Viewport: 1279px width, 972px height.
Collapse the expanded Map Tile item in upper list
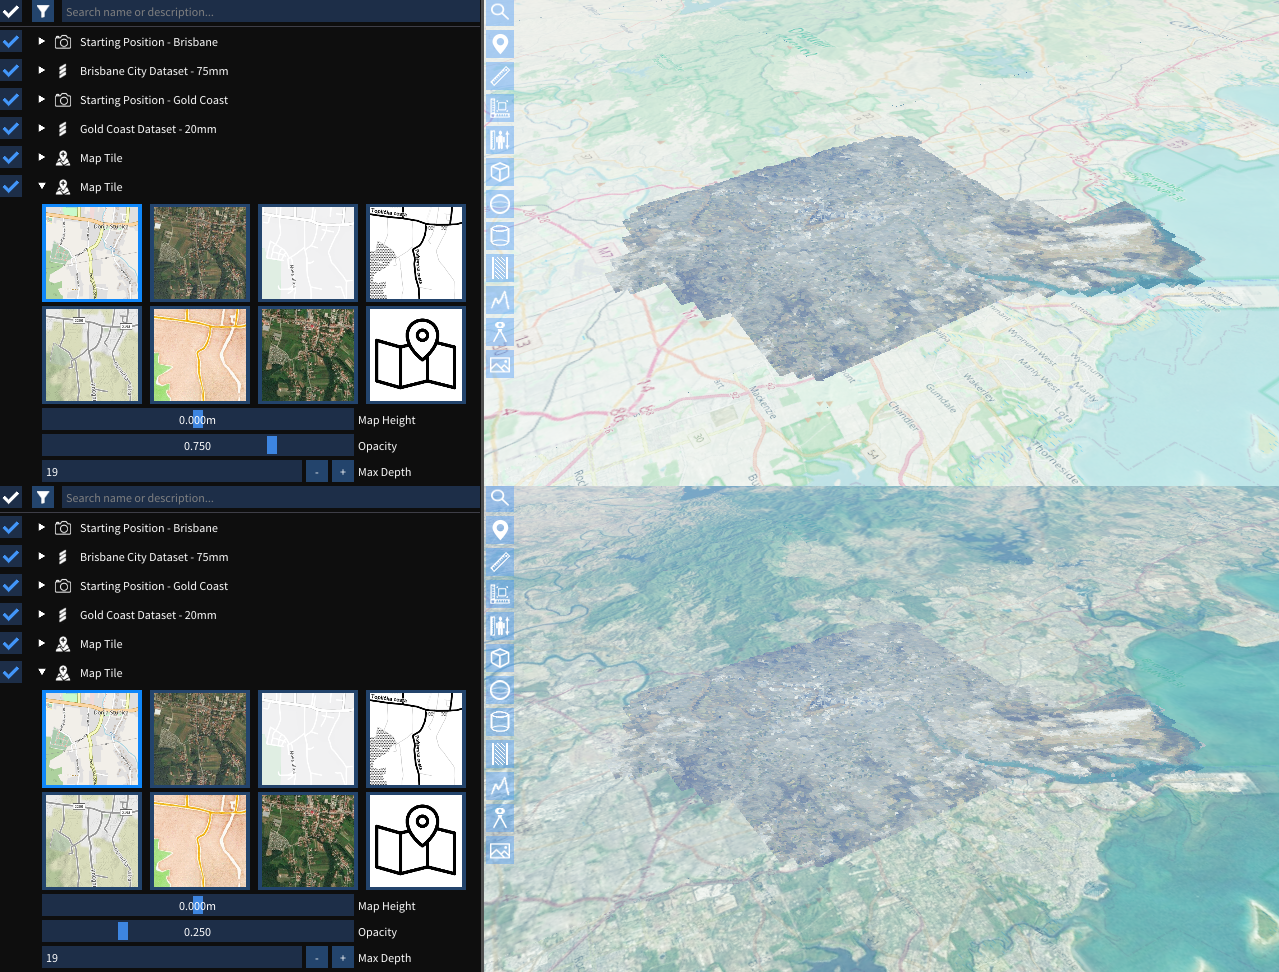coord(42,187)
